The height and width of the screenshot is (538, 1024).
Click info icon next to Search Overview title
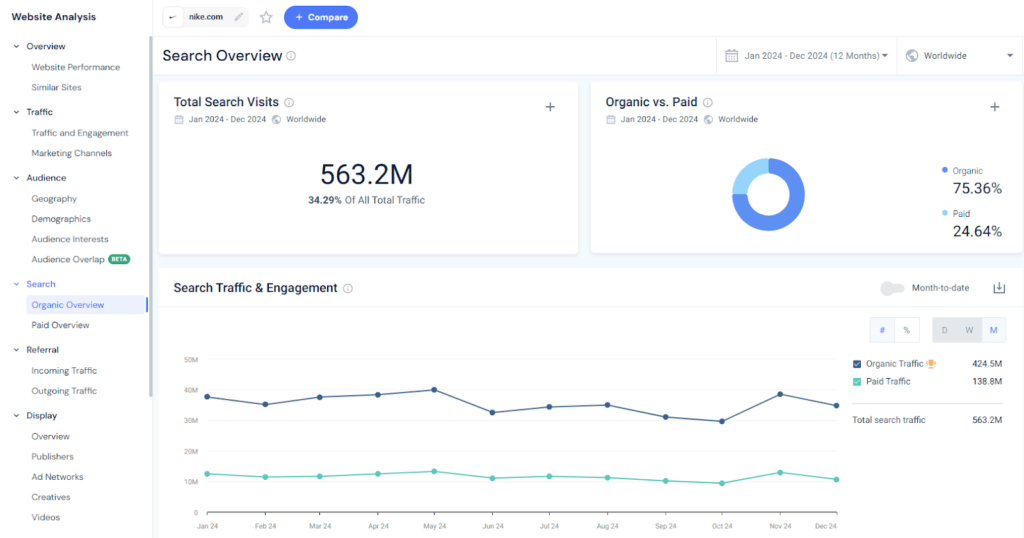(291, 56)
